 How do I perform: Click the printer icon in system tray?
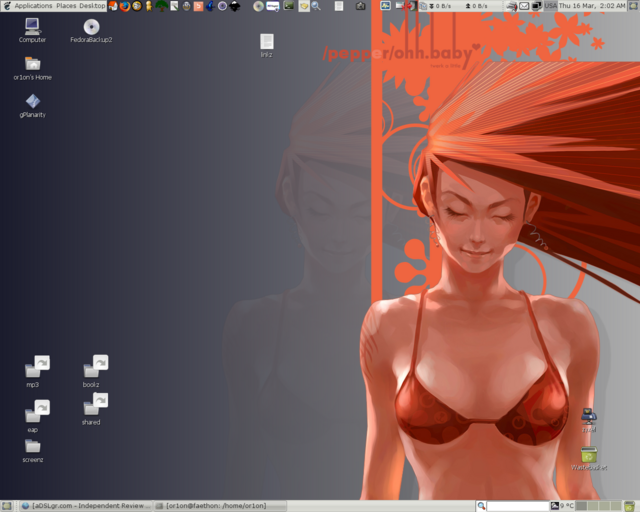pos(511,6)
